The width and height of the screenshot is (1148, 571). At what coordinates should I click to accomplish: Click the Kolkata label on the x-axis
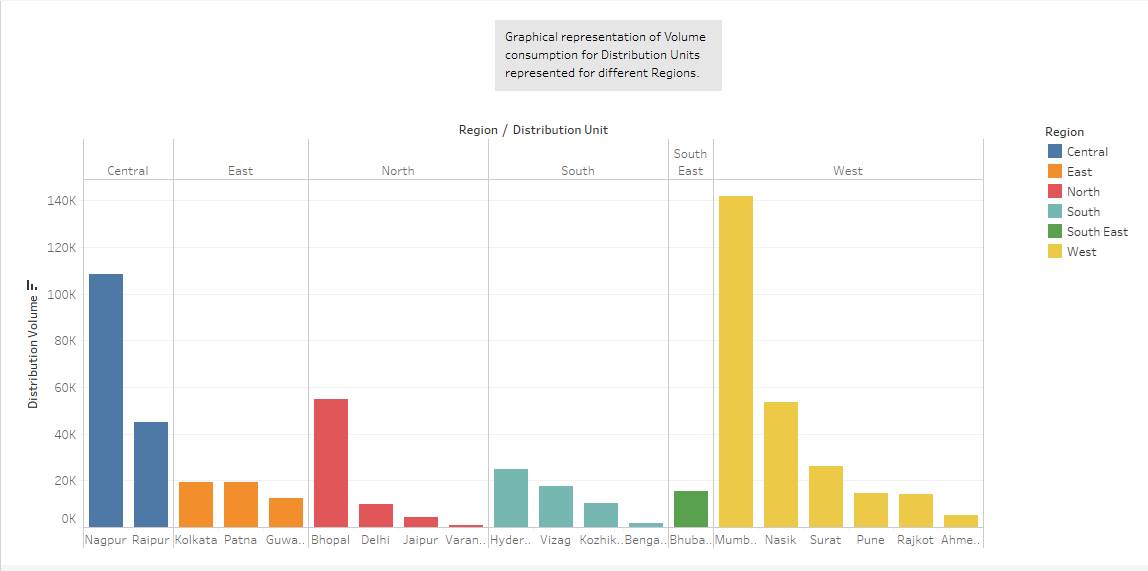(x=196, y=540)
